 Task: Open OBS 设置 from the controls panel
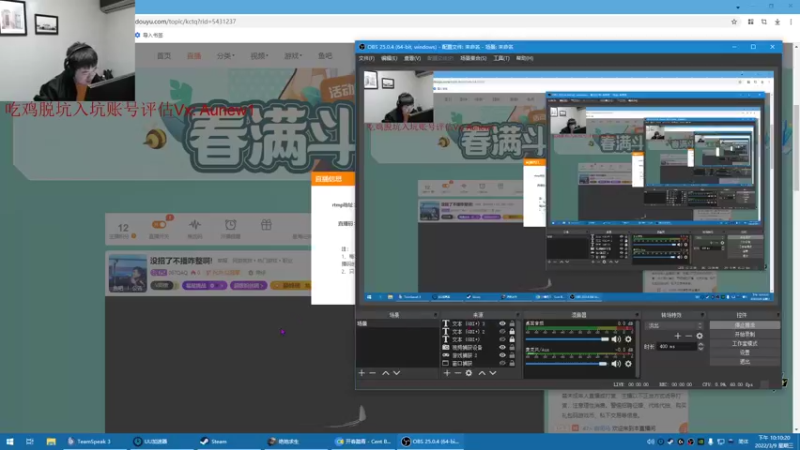click(x=745, y=353)
